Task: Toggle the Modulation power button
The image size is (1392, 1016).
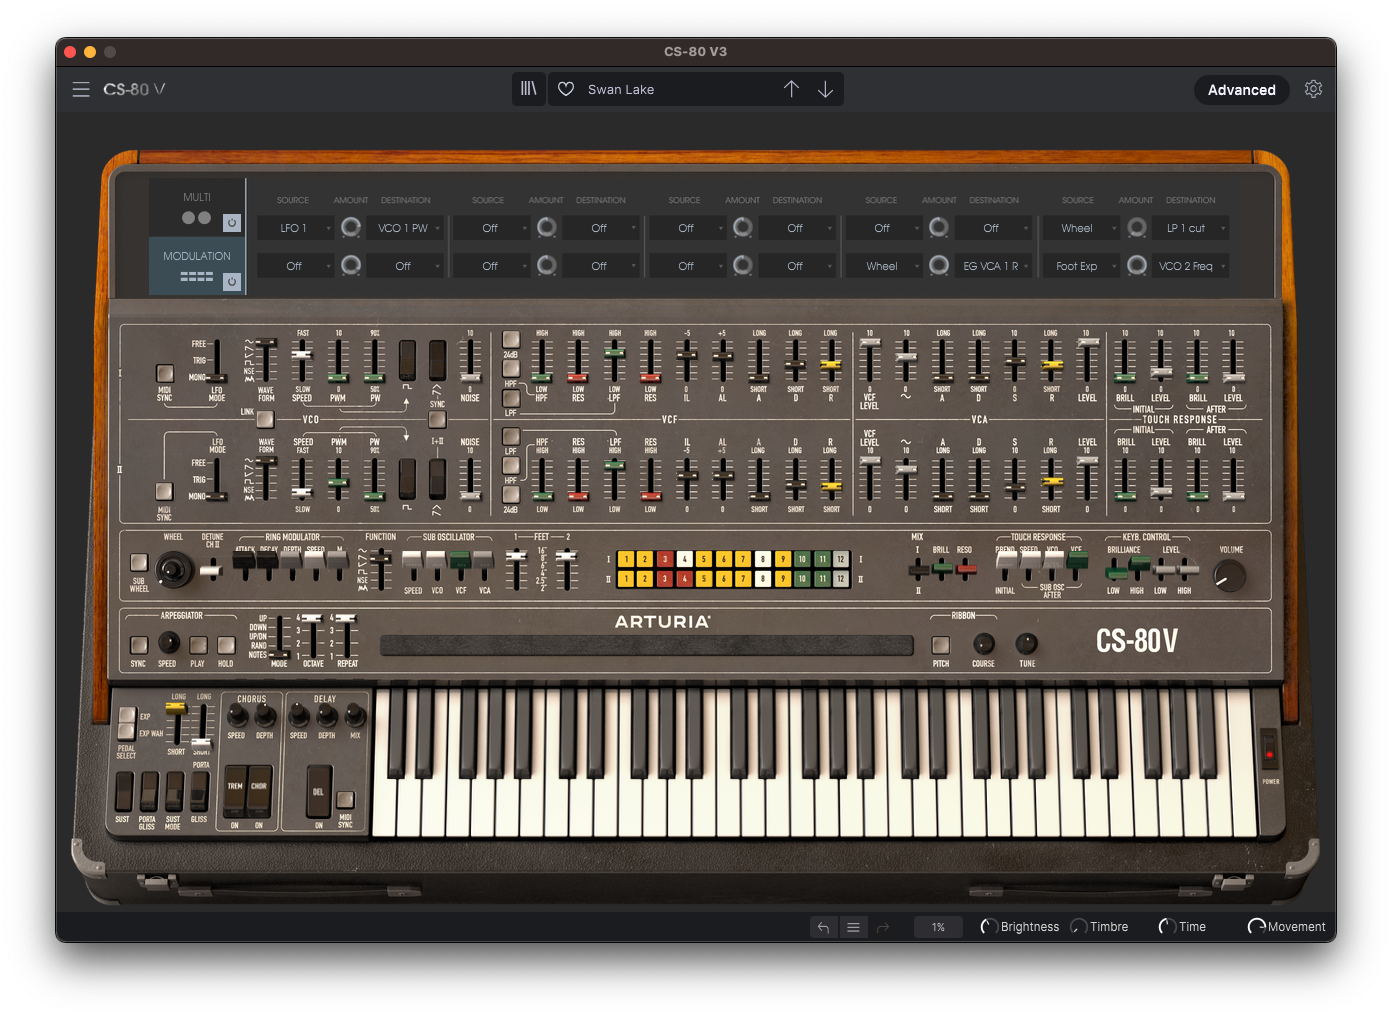Action: [x=231, y=282]
